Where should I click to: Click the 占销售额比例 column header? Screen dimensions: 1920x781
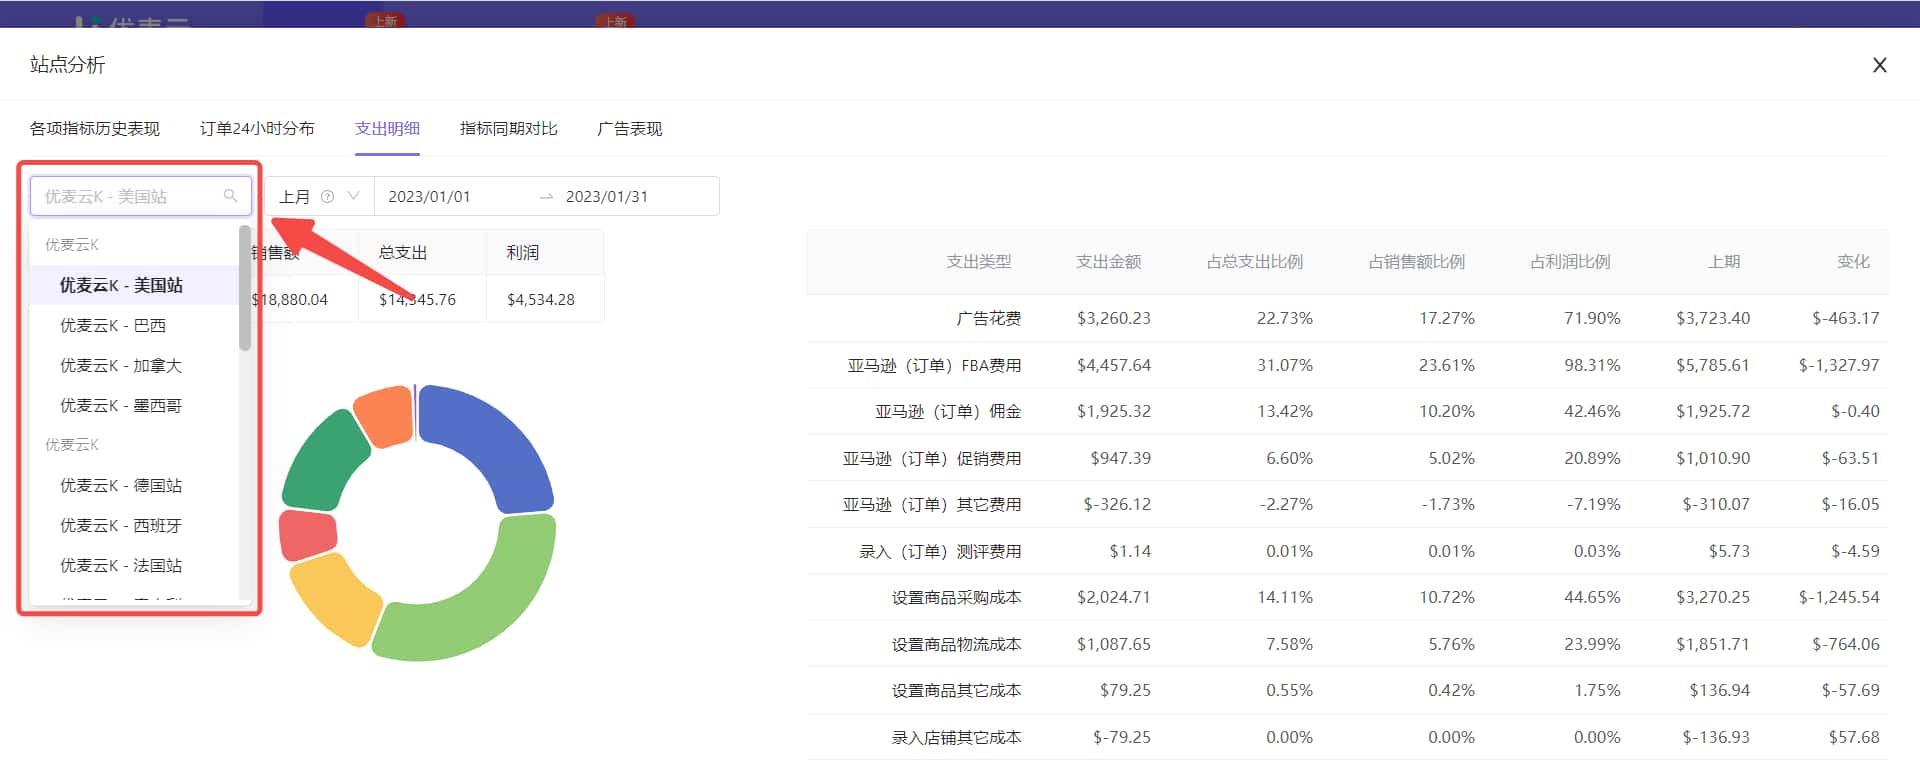point(1417,262)
